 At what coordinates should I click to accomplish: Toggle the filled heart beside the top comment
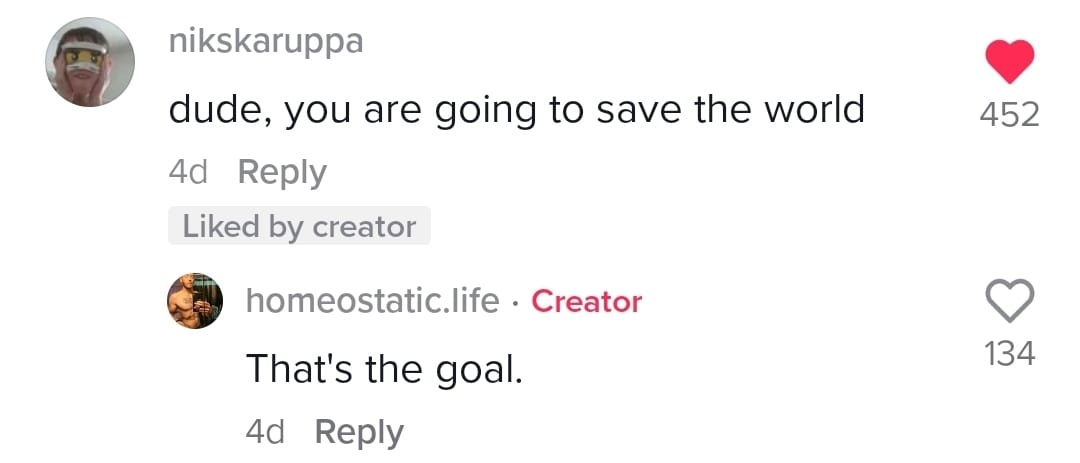pos(1008,62)
